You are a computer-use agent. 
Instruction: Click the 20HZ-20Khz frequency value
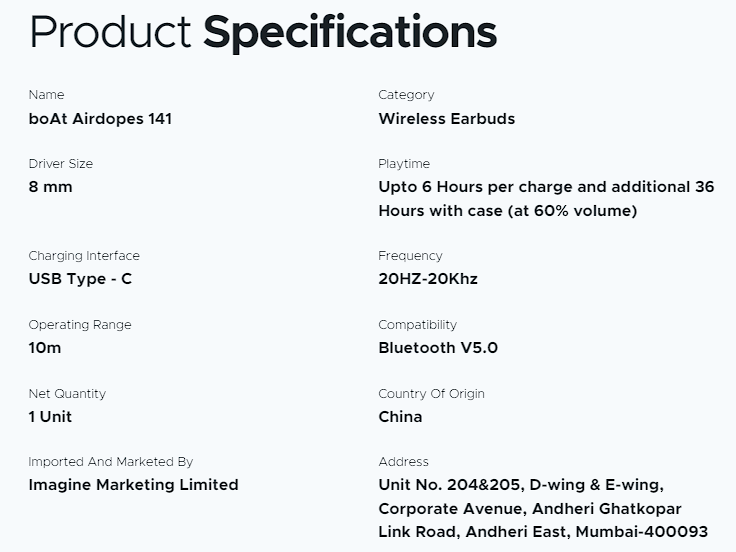coord(428,278)
